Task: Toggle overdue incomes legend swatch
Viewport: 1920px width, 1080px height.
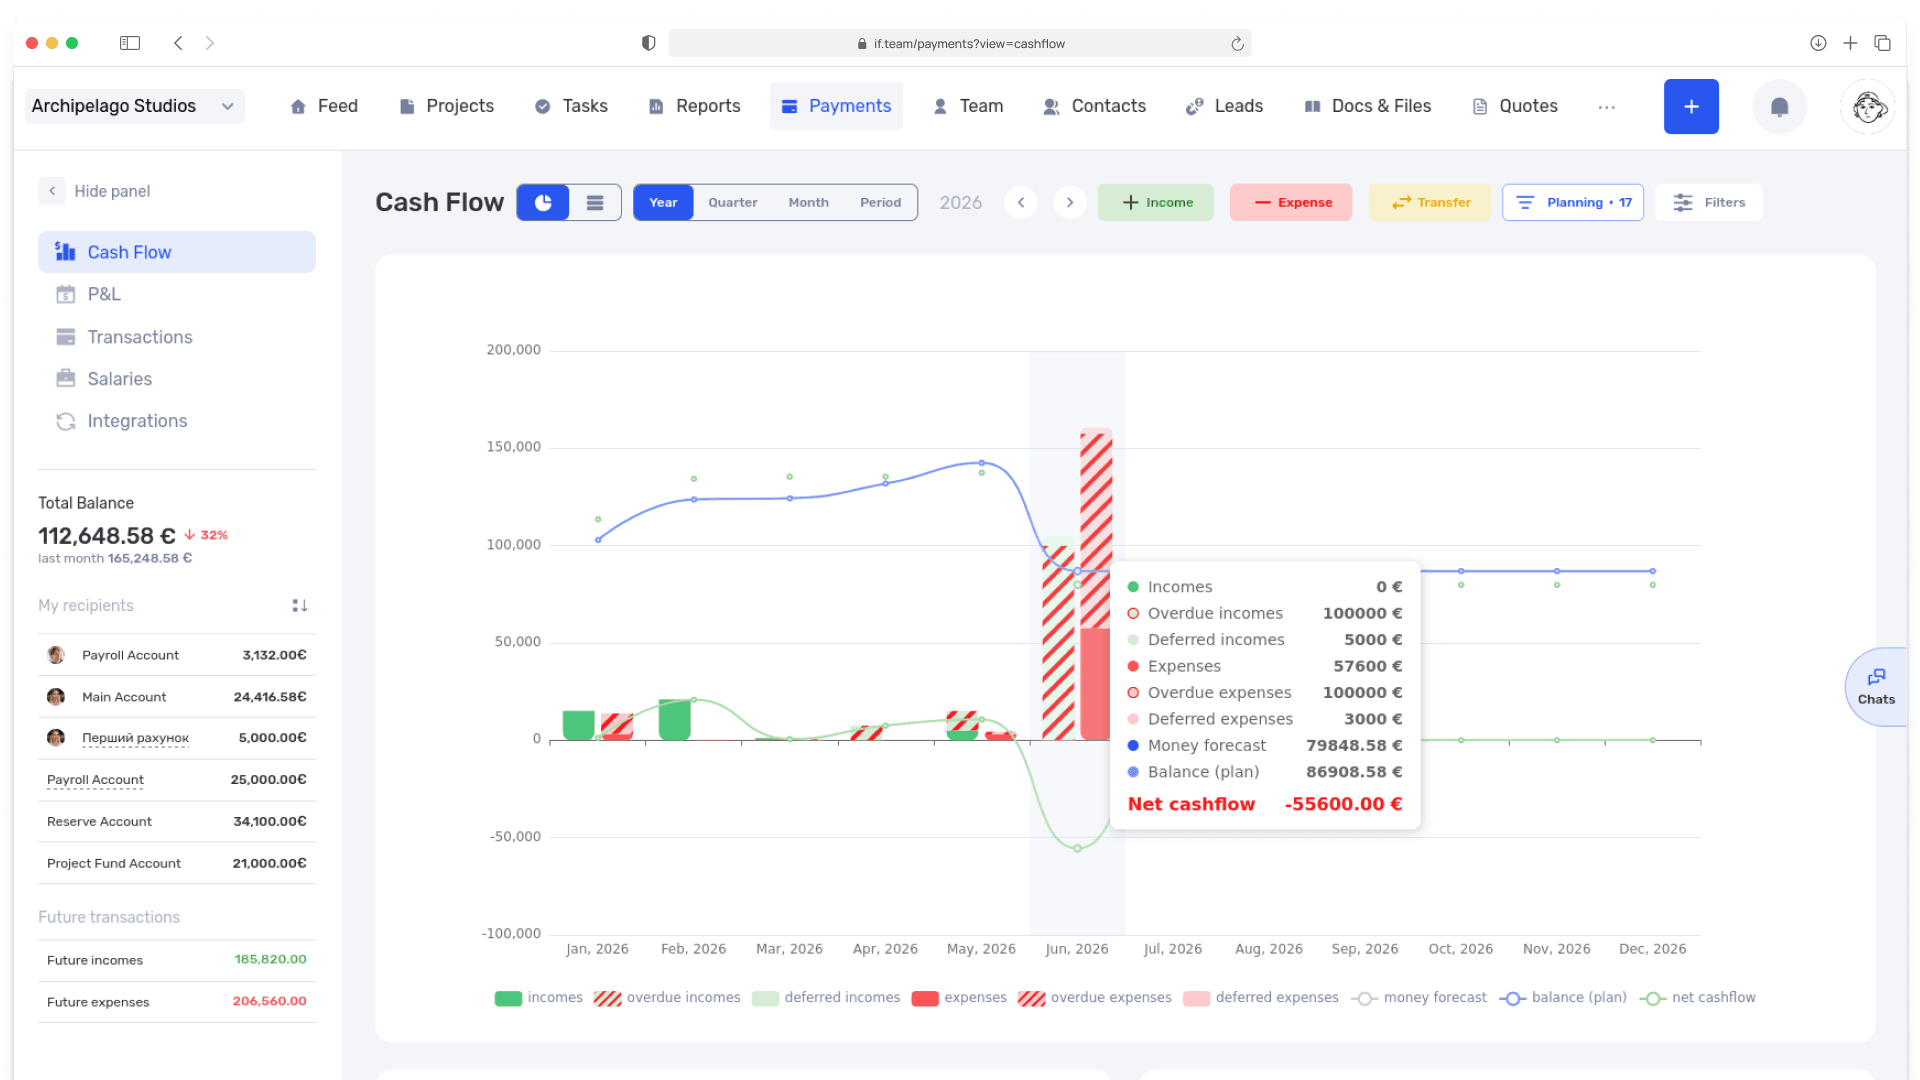Action: tap(607, 998)
